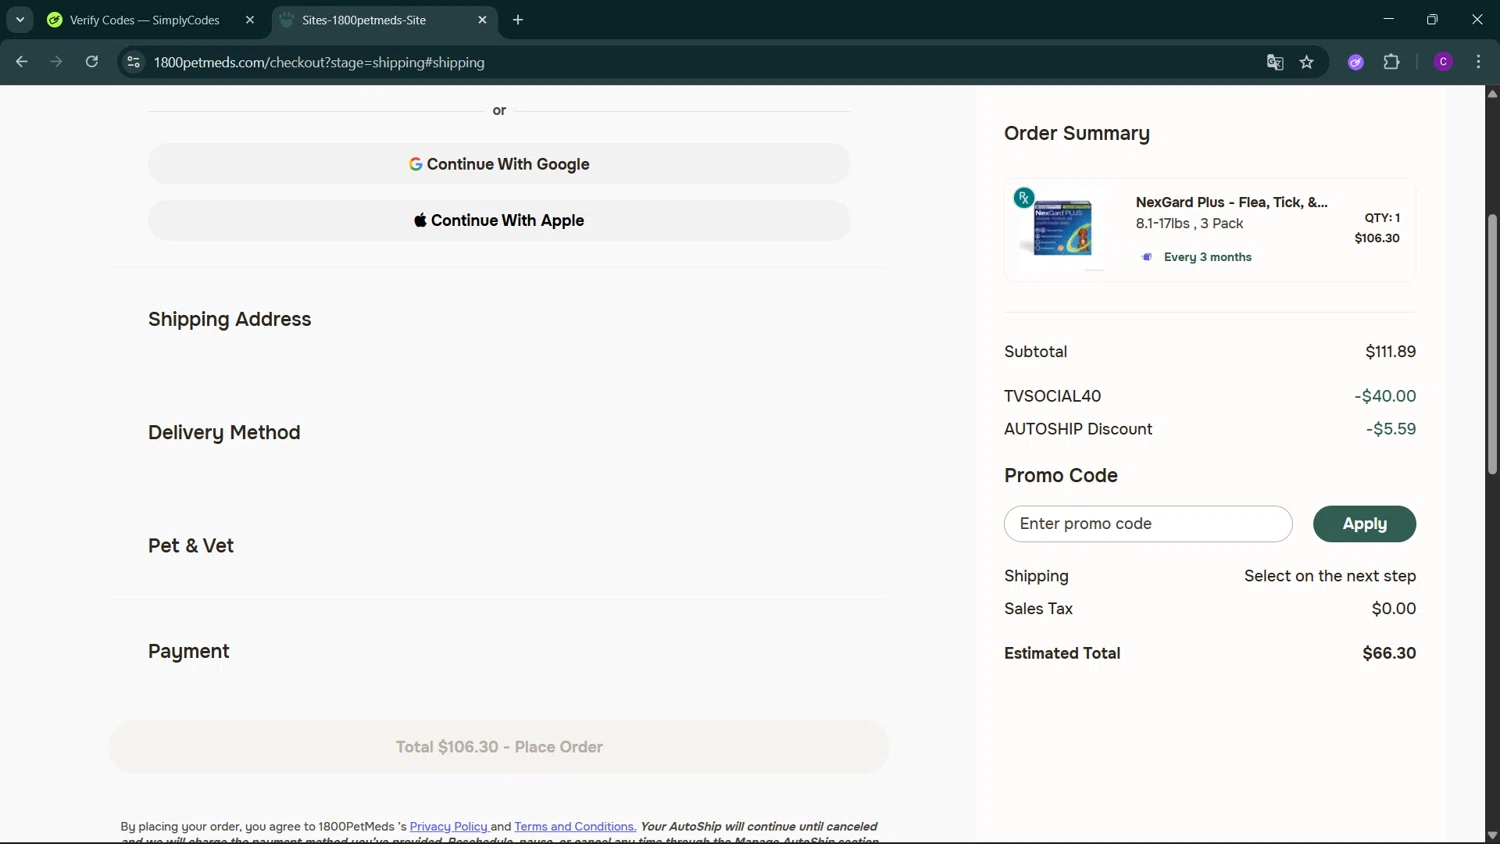The width and height of the screenshot is (1500, 844).
Task: Click Total $106.30 - Place Order button
Action: (499, 747)
